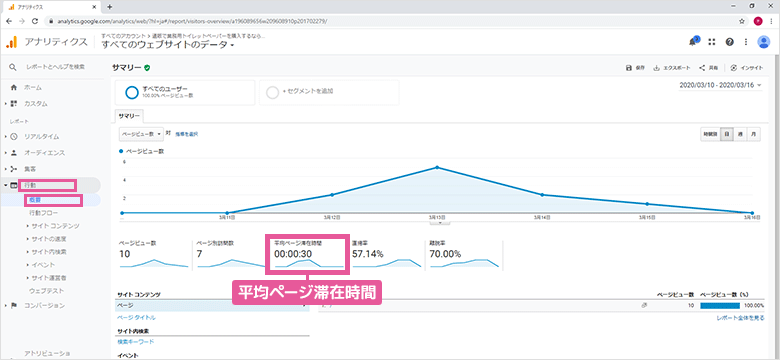780x360 pixels.
Task: Click the 保存 save icon
Action: pos(629,68)
